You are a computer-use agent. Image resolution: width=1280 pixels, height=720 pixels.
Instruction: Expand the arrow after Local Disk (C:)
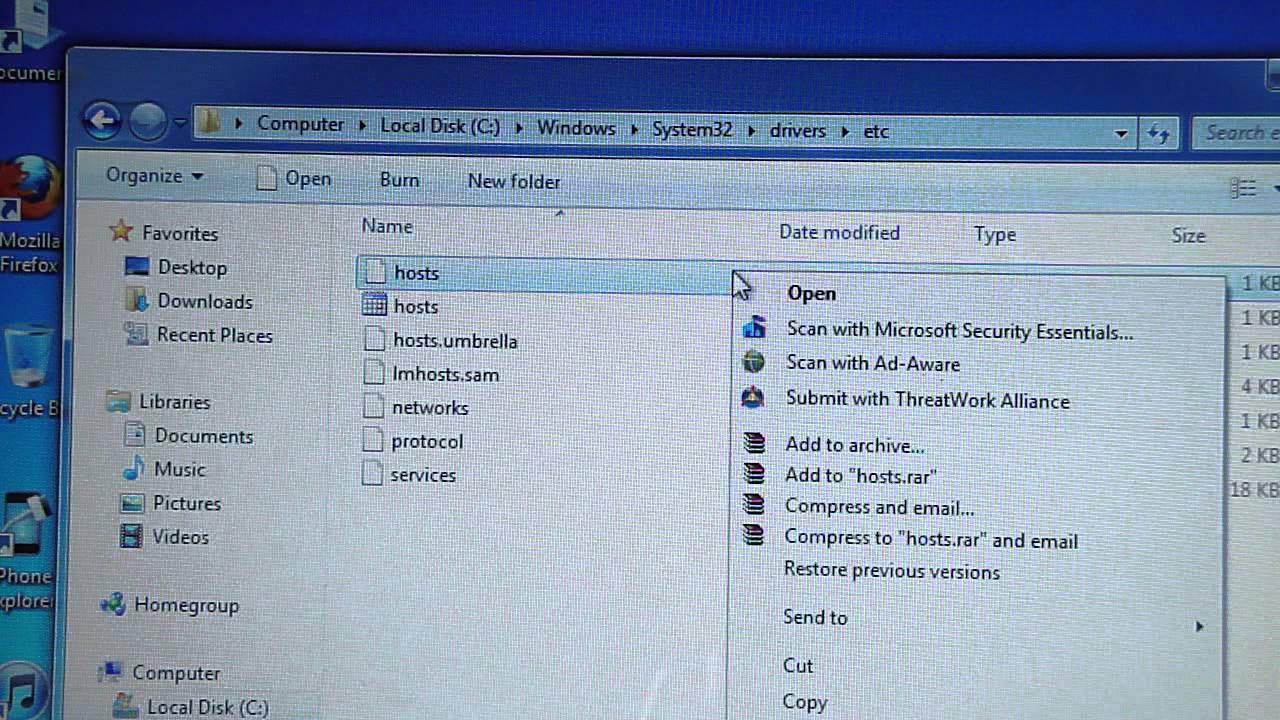pyautogui.click(x=519, y=128)
